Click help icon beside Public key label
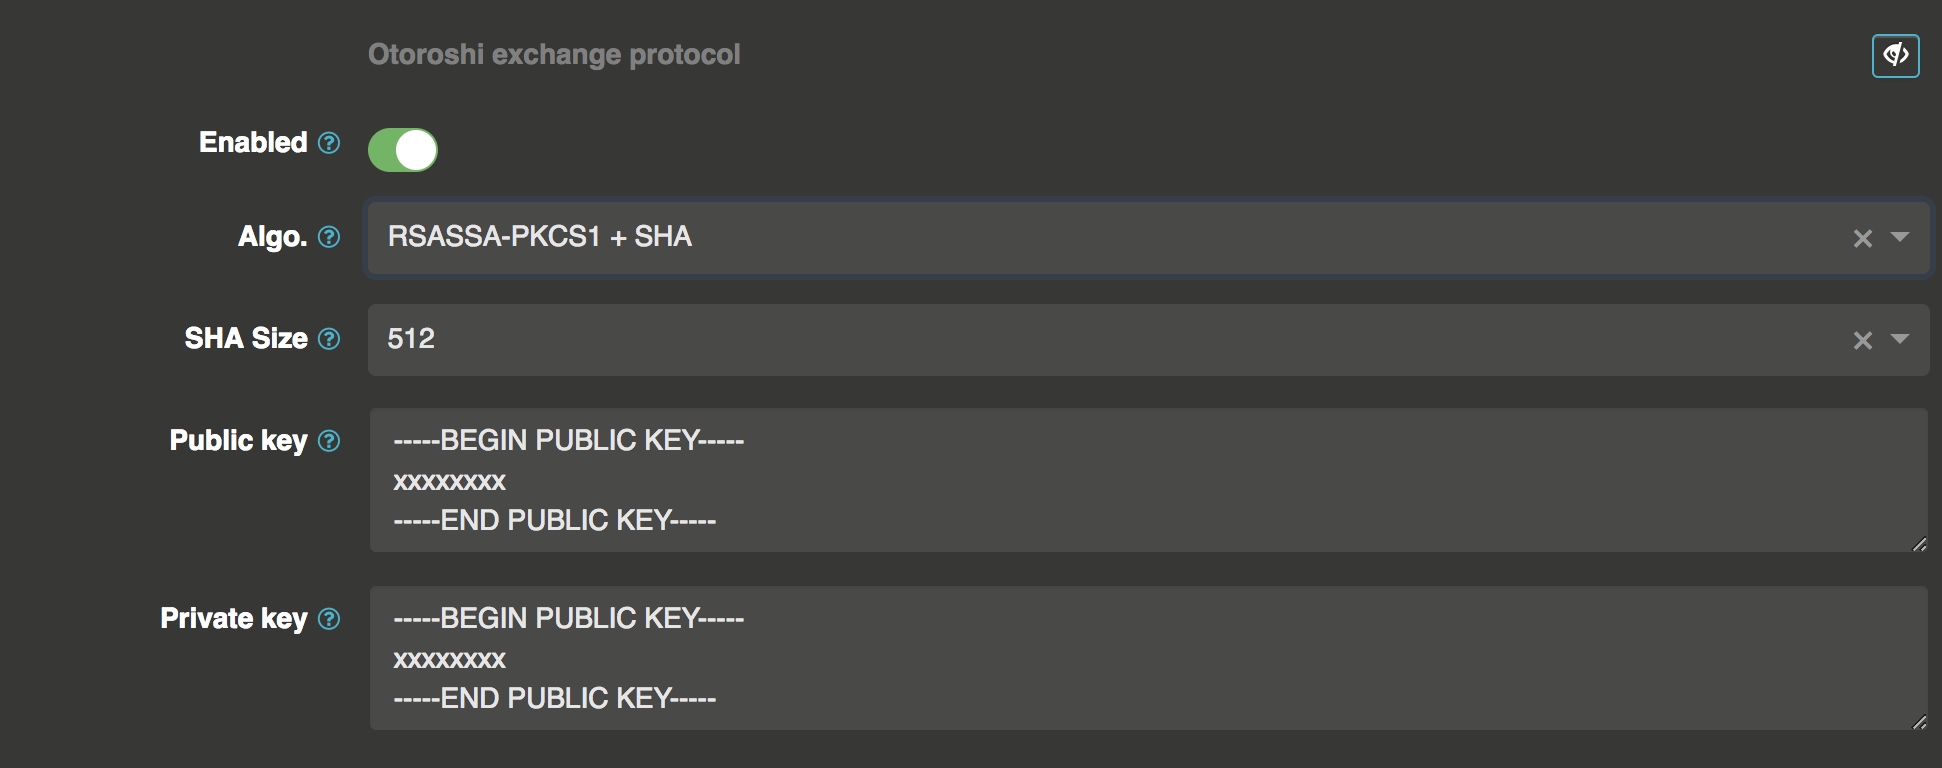1942x768 pixels. tap(329, 441)
